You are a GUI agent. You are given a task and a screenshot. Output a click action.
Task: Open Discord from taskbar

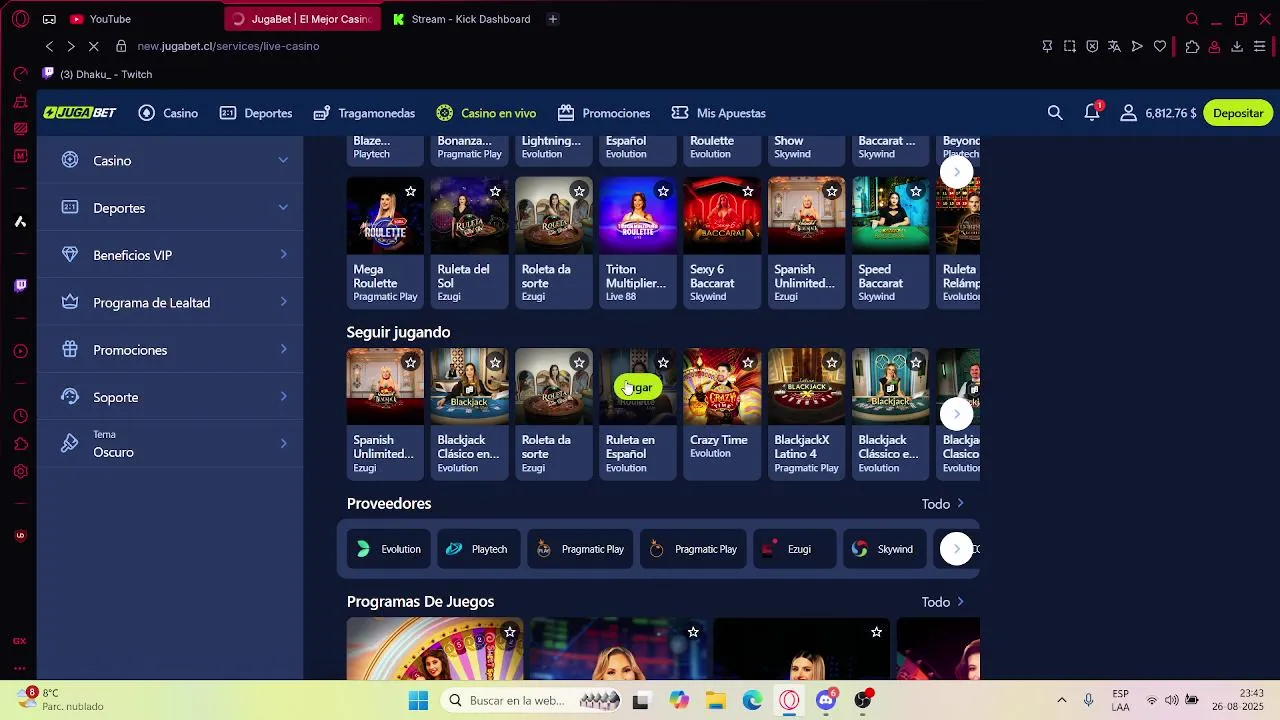(x=826, y=700)
